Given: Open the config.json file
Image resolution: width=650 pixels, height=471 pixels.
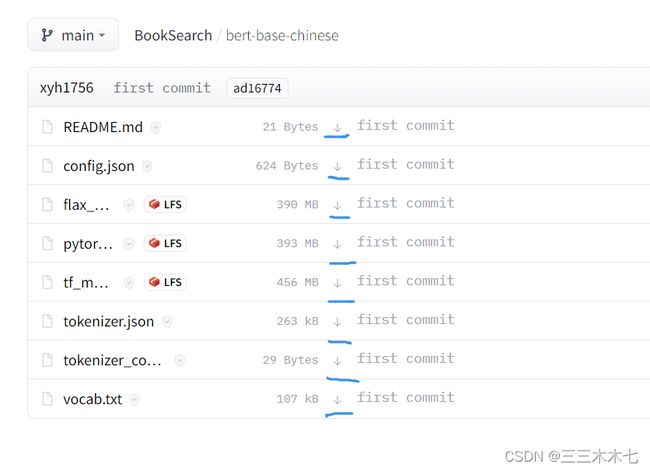Looking at the screenshot, I should point(99,166).
